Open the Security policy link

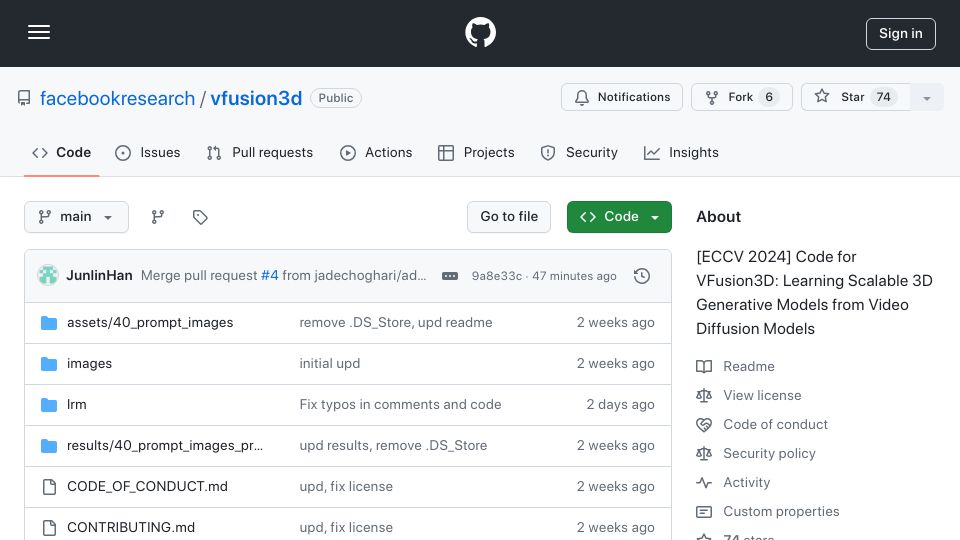(769, 454)
